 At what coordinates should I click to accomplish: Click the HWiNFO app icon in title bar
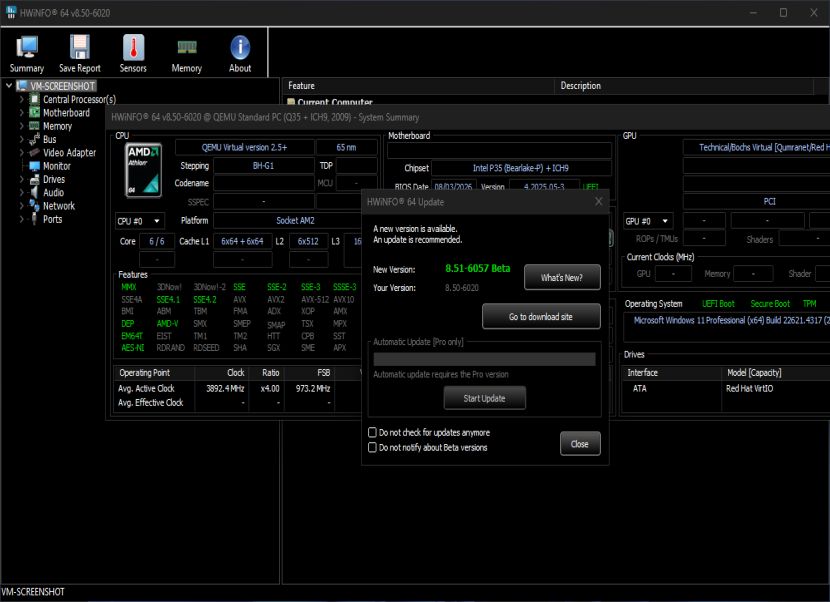11,12
